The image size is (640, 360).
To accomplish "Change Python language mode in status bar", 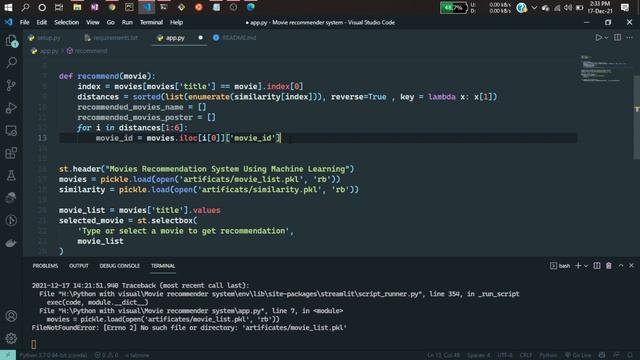I will [x=548, y=355].
